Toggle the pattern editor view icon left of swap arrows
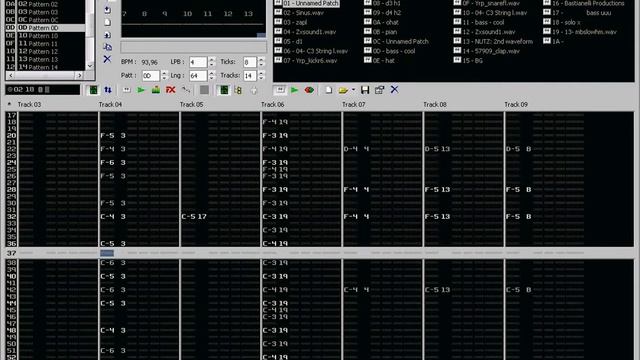640x360 pixels. click(93, 90)
